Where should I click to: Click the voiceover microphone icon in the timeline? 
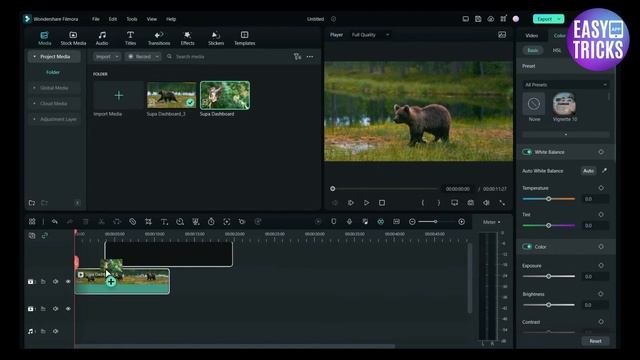click(x=349, y=222)
